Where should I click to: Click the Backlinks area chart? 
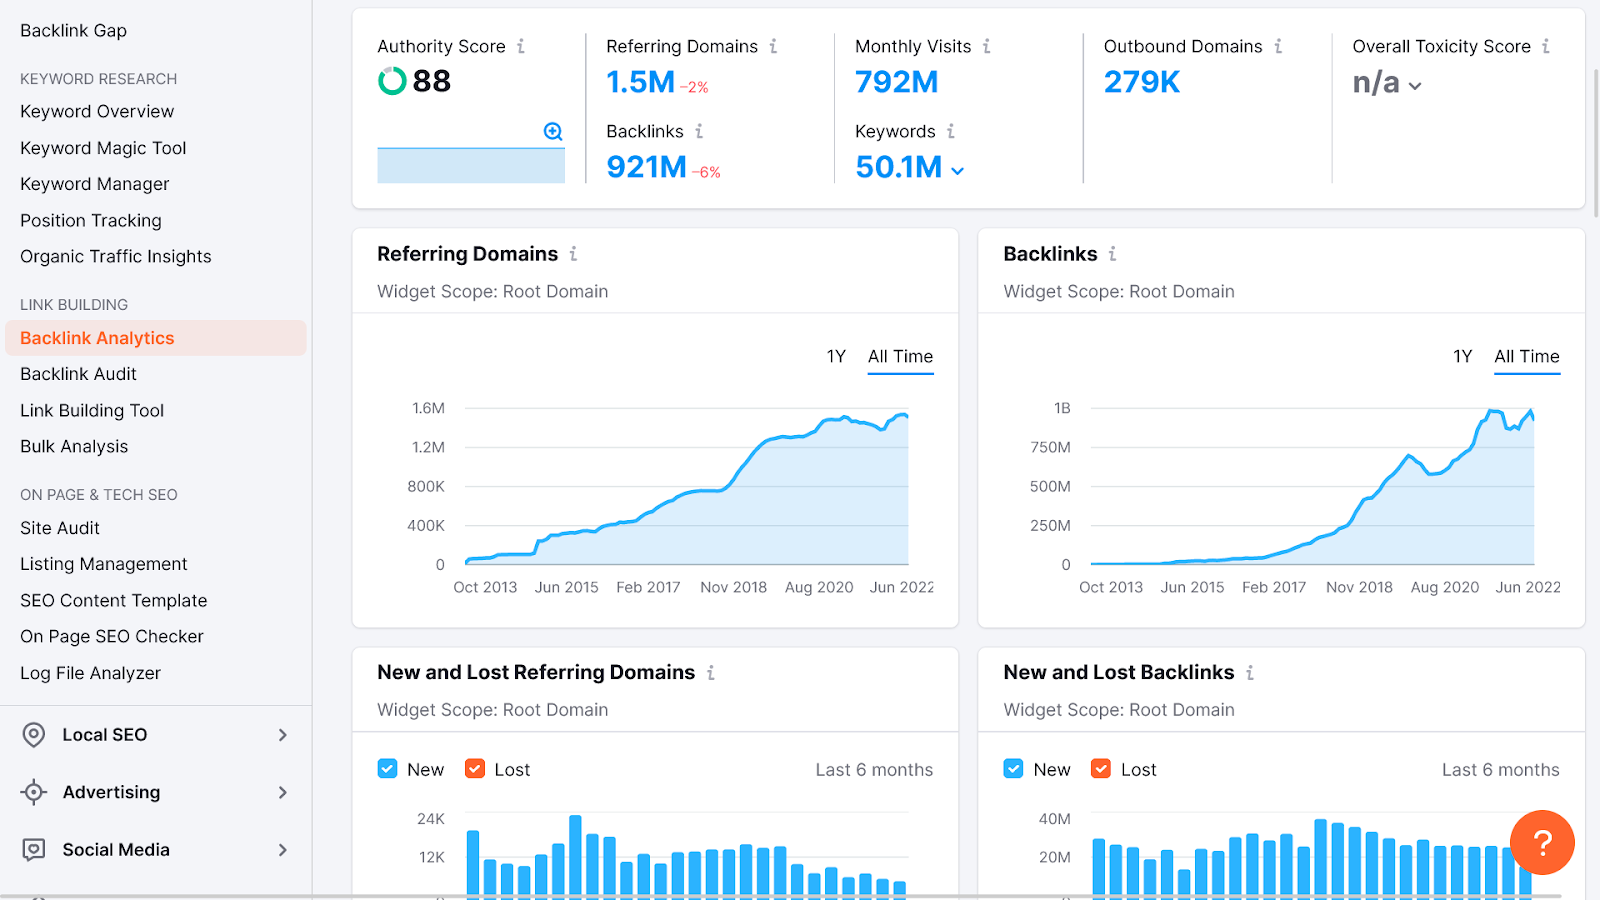point(1312,488)
